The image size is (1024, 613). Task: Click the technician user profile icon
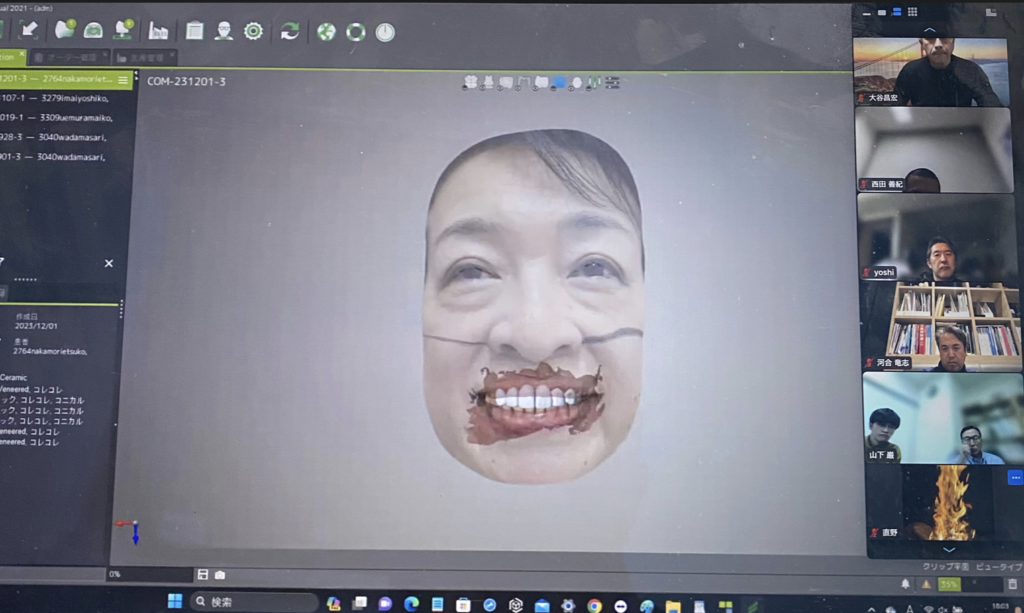tap(223, 31)
